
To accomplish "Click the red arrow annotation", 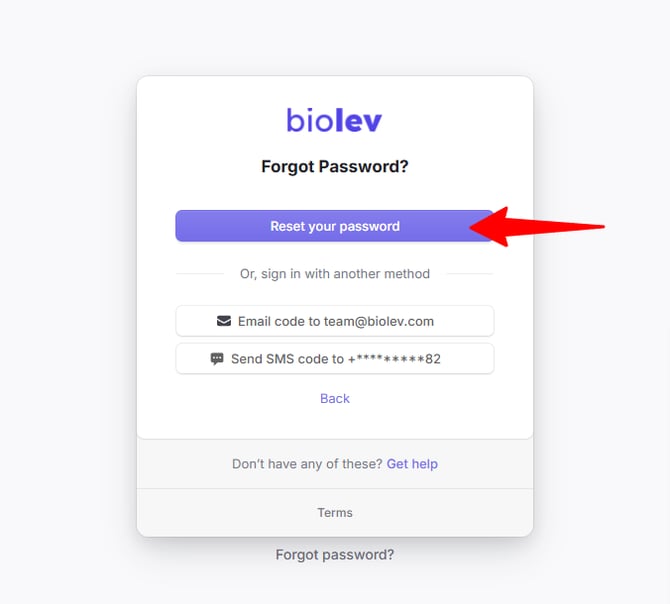I will (x=537, y=226).
